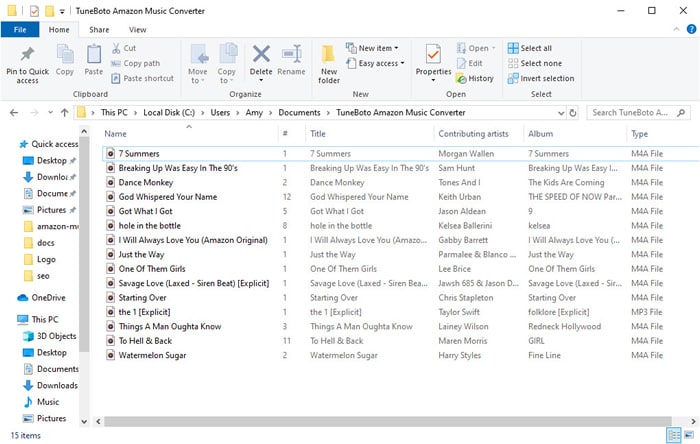Switch to the Share tab
Screen dimensions: 700x444
(x=99, y=29)
